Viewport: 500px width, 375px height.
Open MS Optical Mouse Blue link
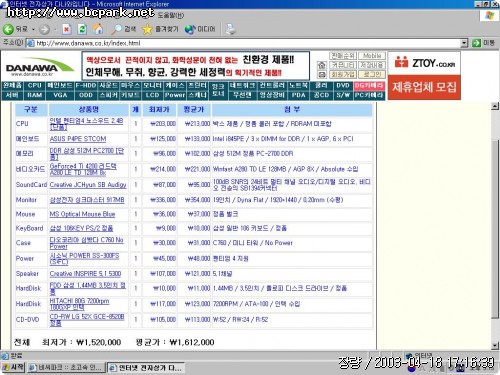[x=82, y=214]
